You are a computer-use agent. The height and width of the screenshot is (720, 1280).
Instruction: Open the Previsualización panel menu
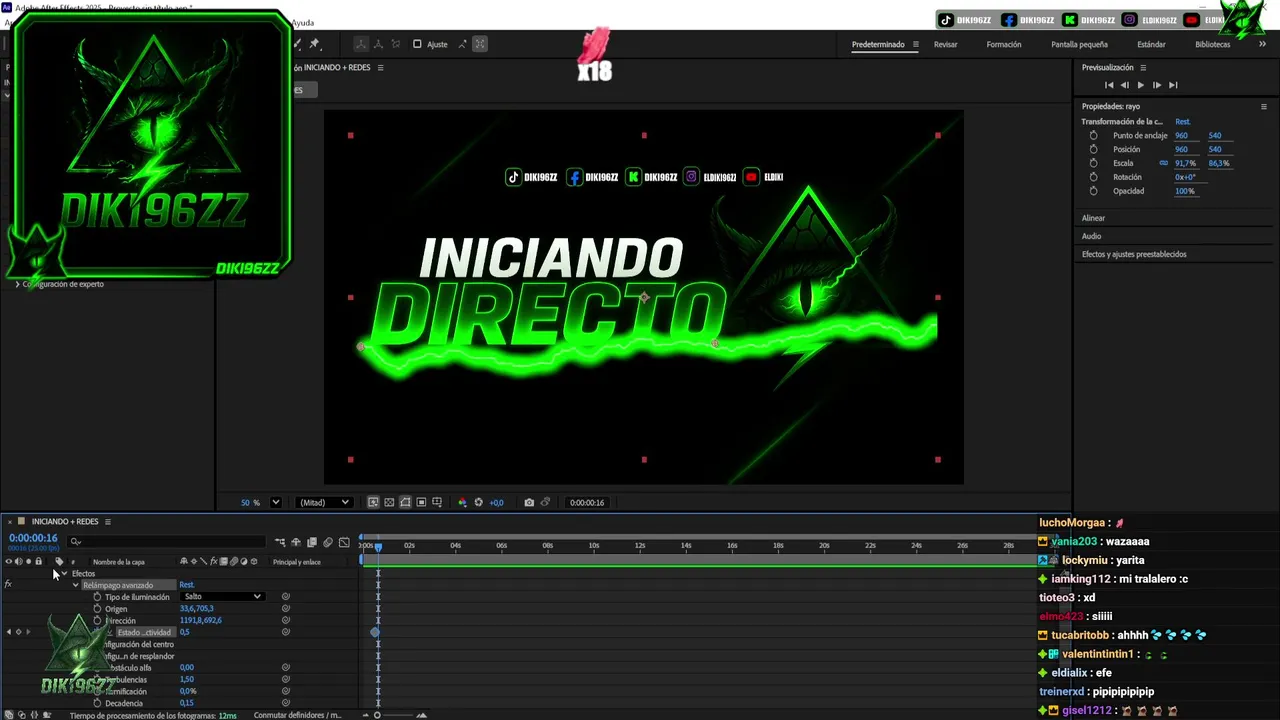[x=1143, y=68]
